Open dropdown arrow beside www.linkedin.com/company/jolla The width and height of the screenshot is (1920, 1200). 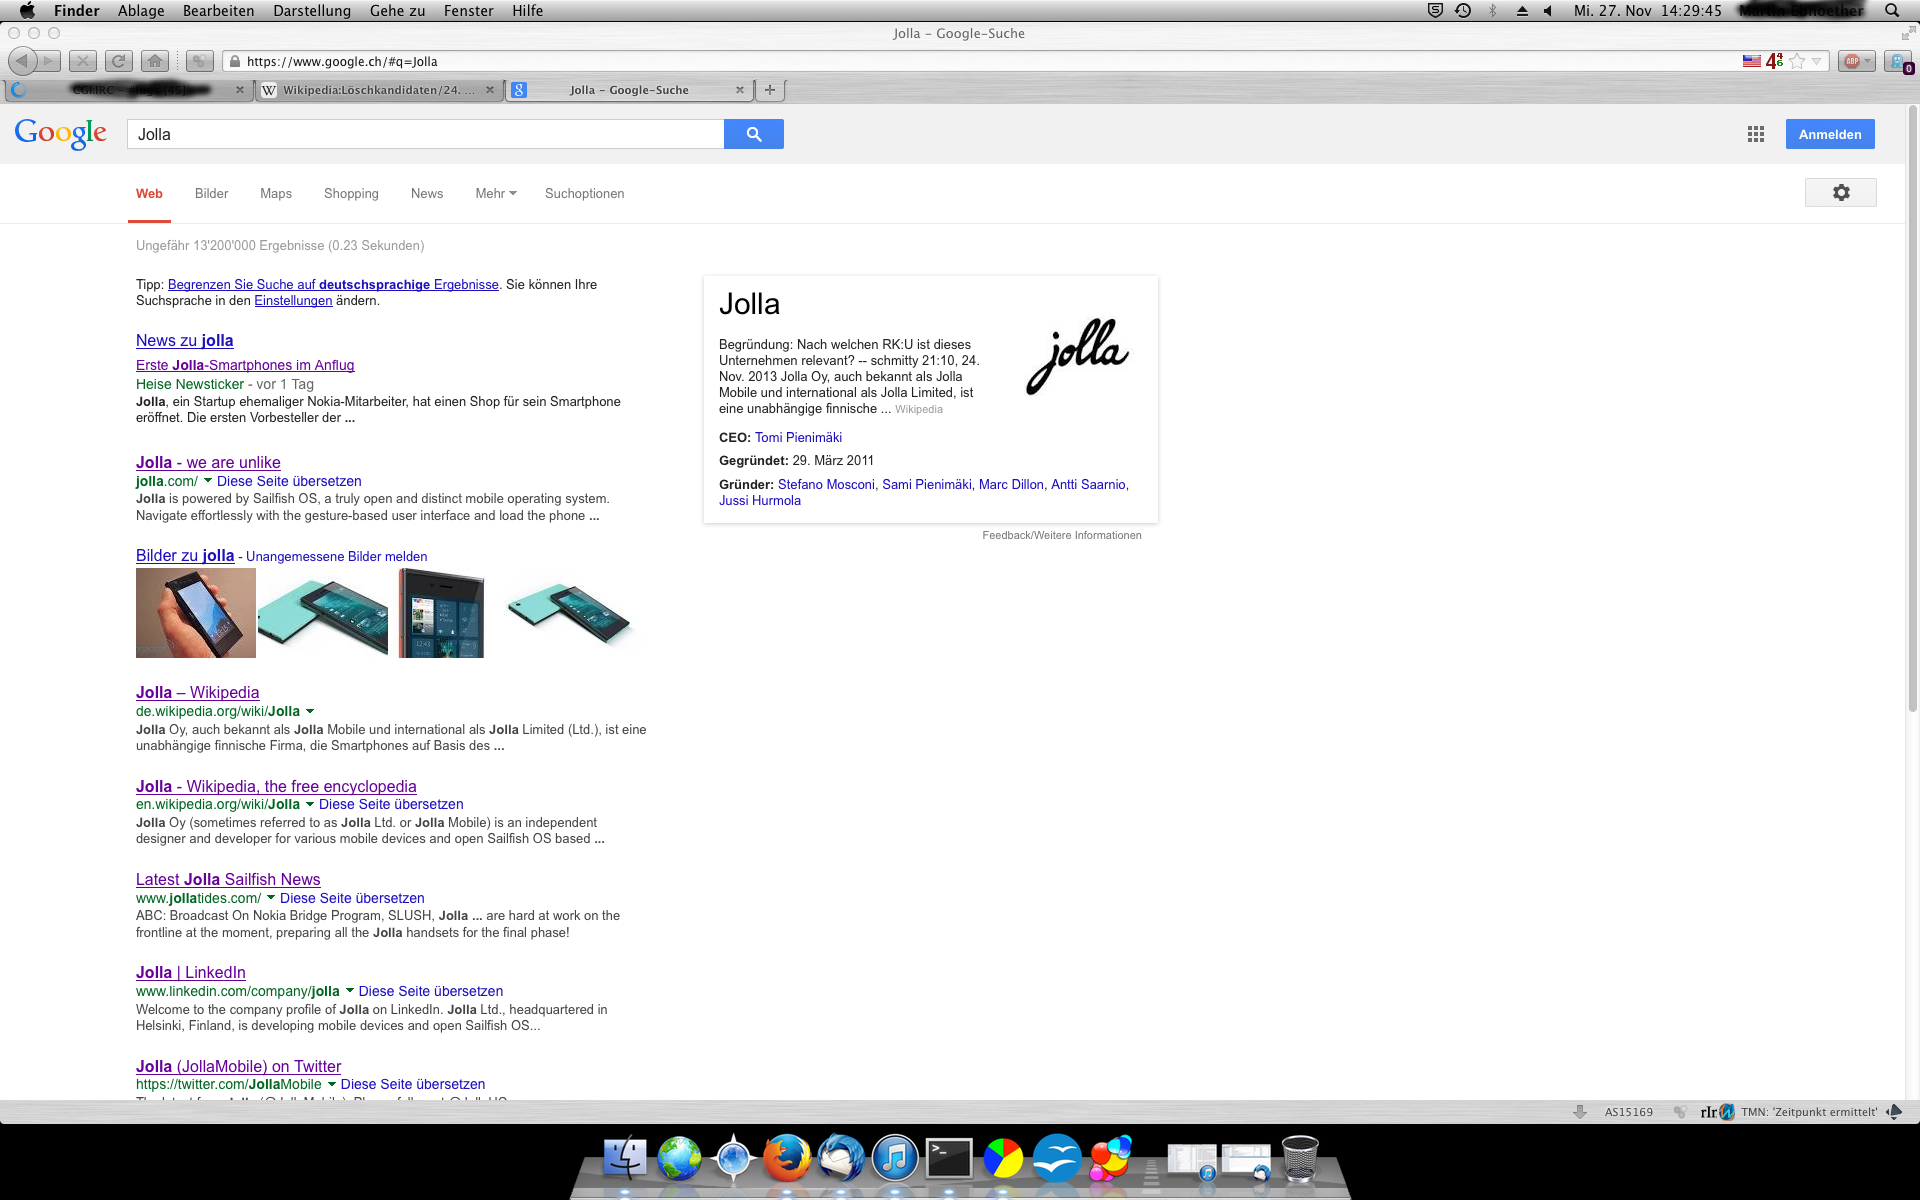tap(350, 991)
